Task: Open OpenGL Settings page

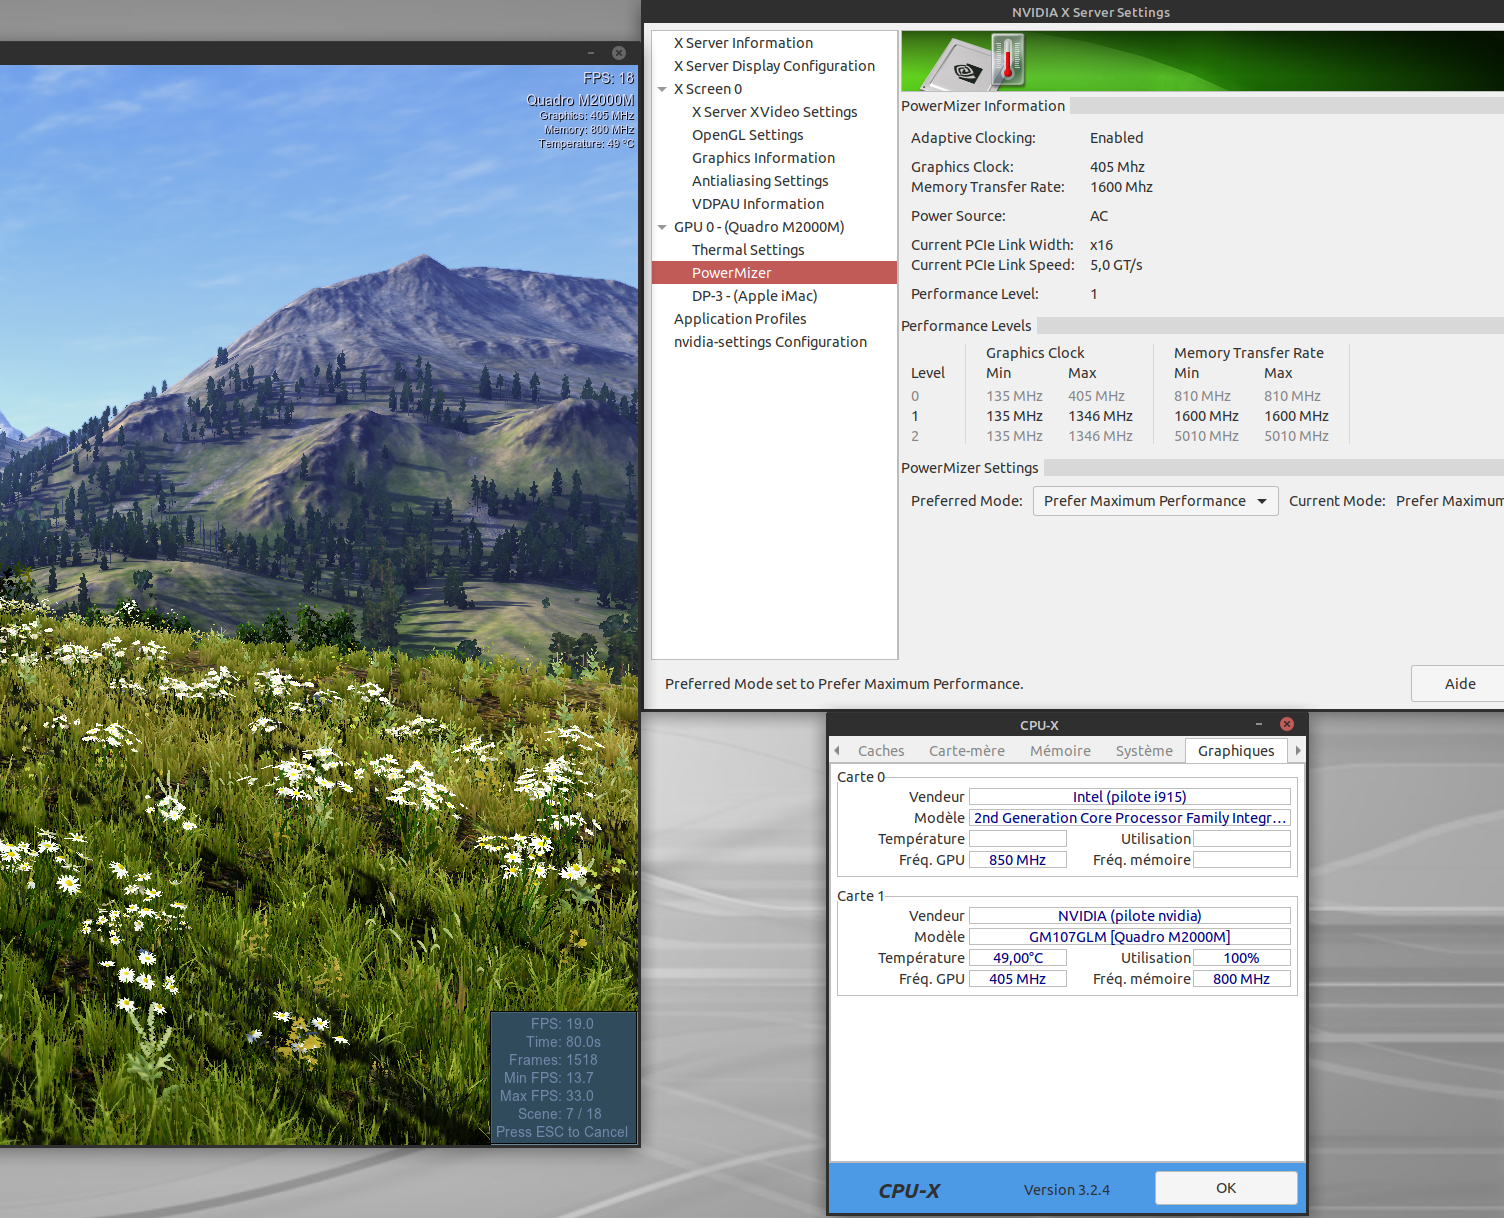Action: pos(747,135)
